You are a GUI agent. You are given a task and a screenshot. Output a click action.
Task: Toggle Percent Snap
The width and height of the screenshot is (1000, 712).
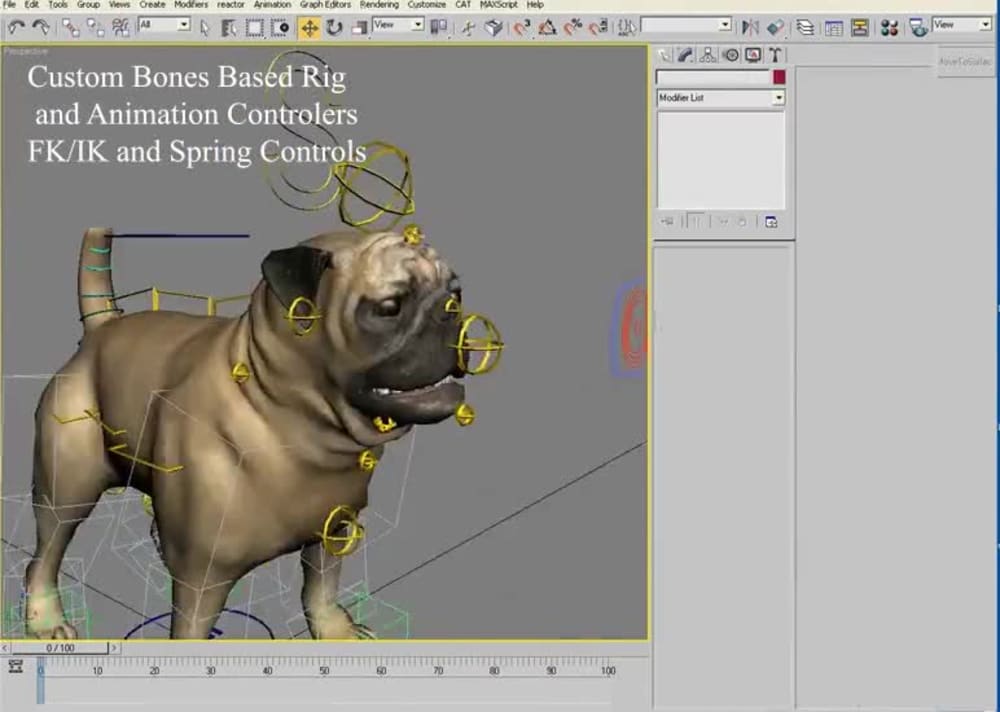click(575, 27)
